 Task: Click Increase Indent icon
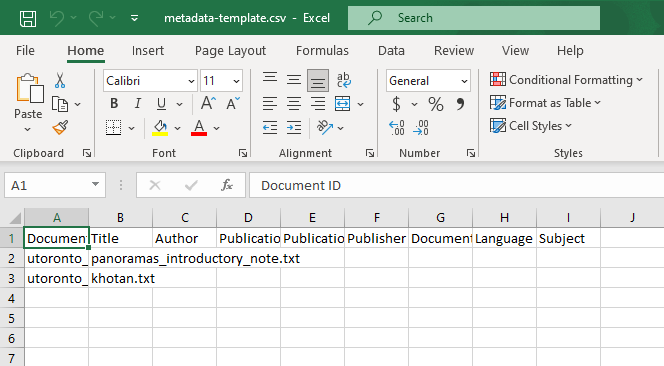(x=293, y=128)
